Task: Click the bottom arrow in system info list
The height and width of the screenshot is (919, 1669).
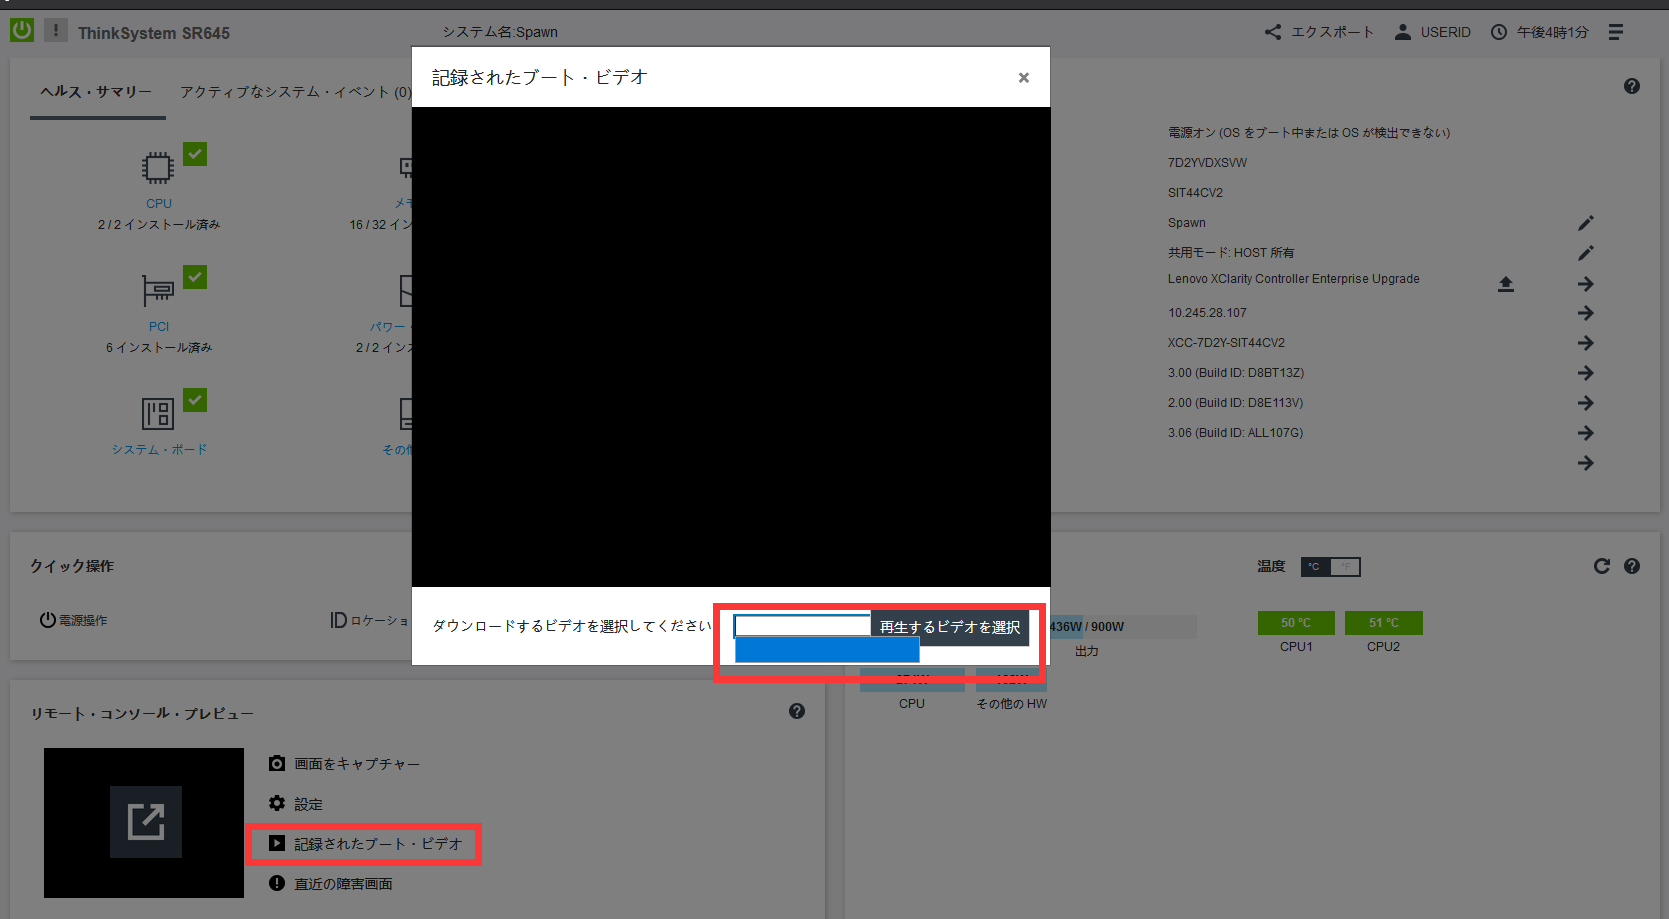Action: (x=1586, y=463)
